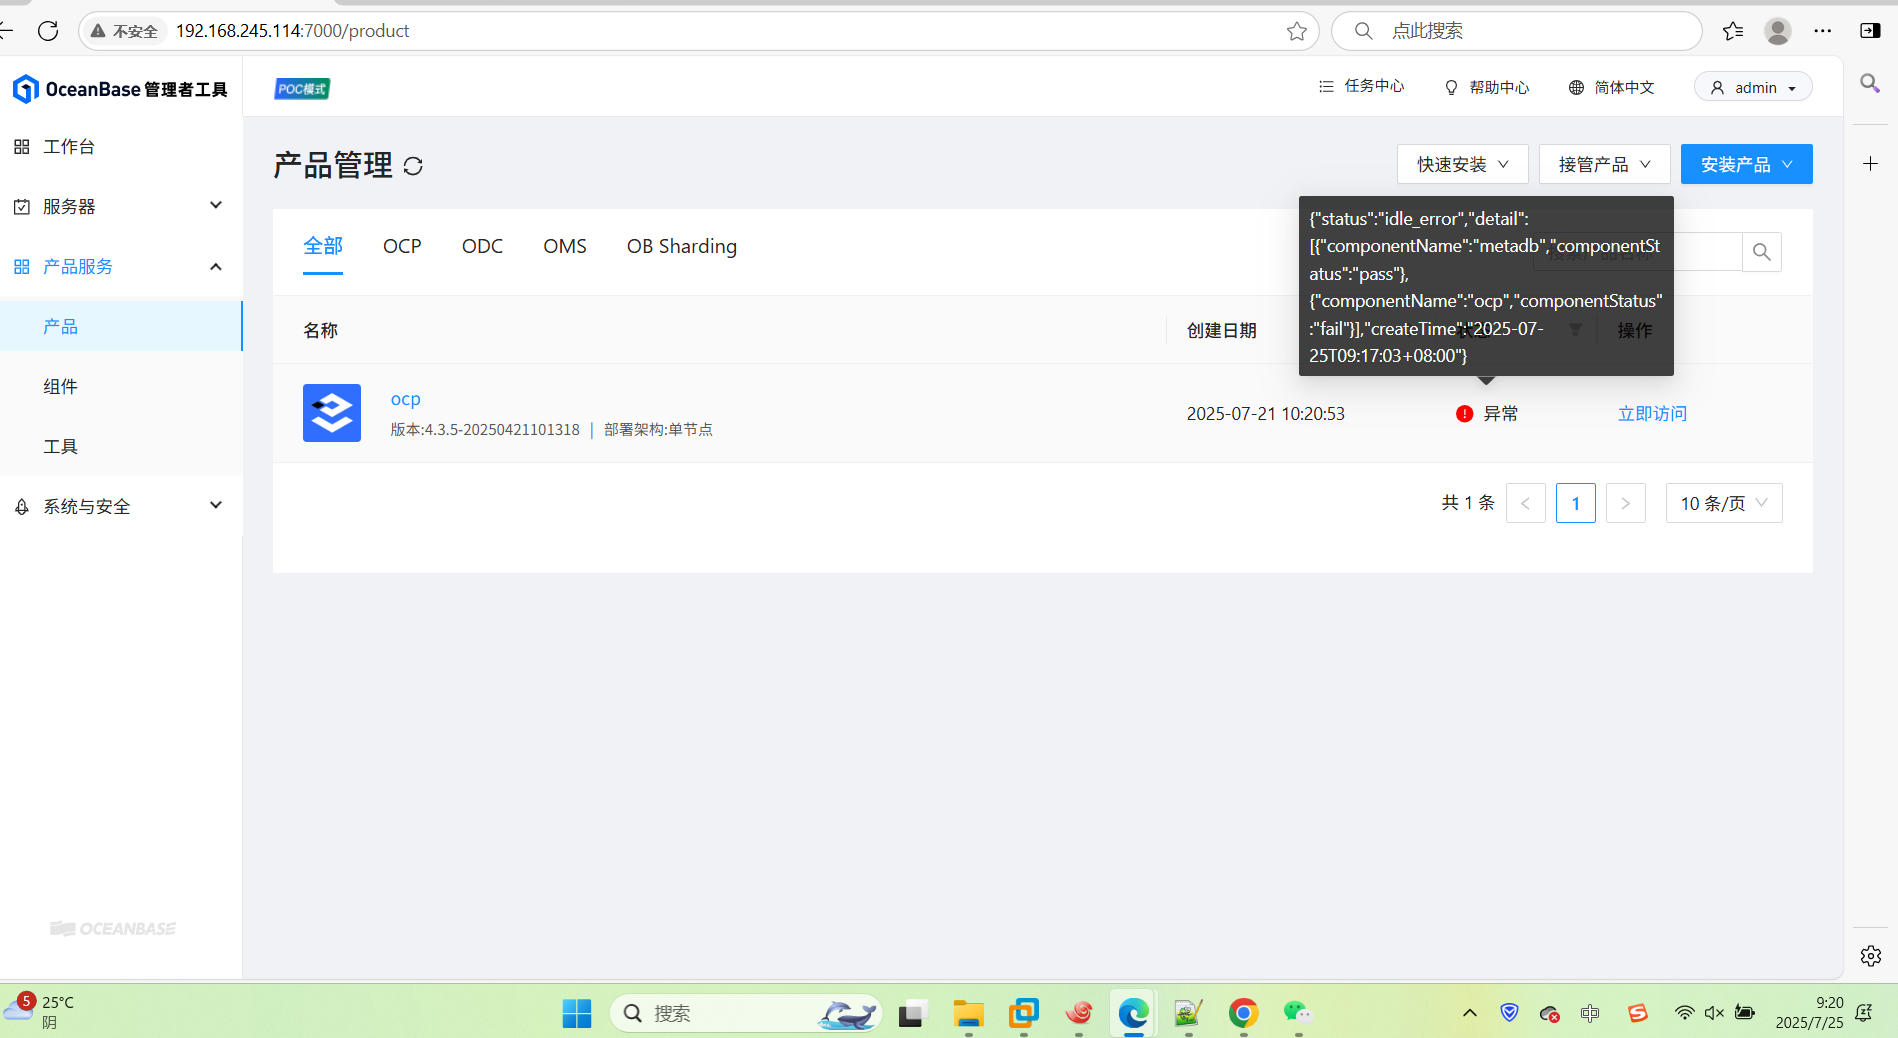
Task: Reload the browser page
Action: coord(48,31)
